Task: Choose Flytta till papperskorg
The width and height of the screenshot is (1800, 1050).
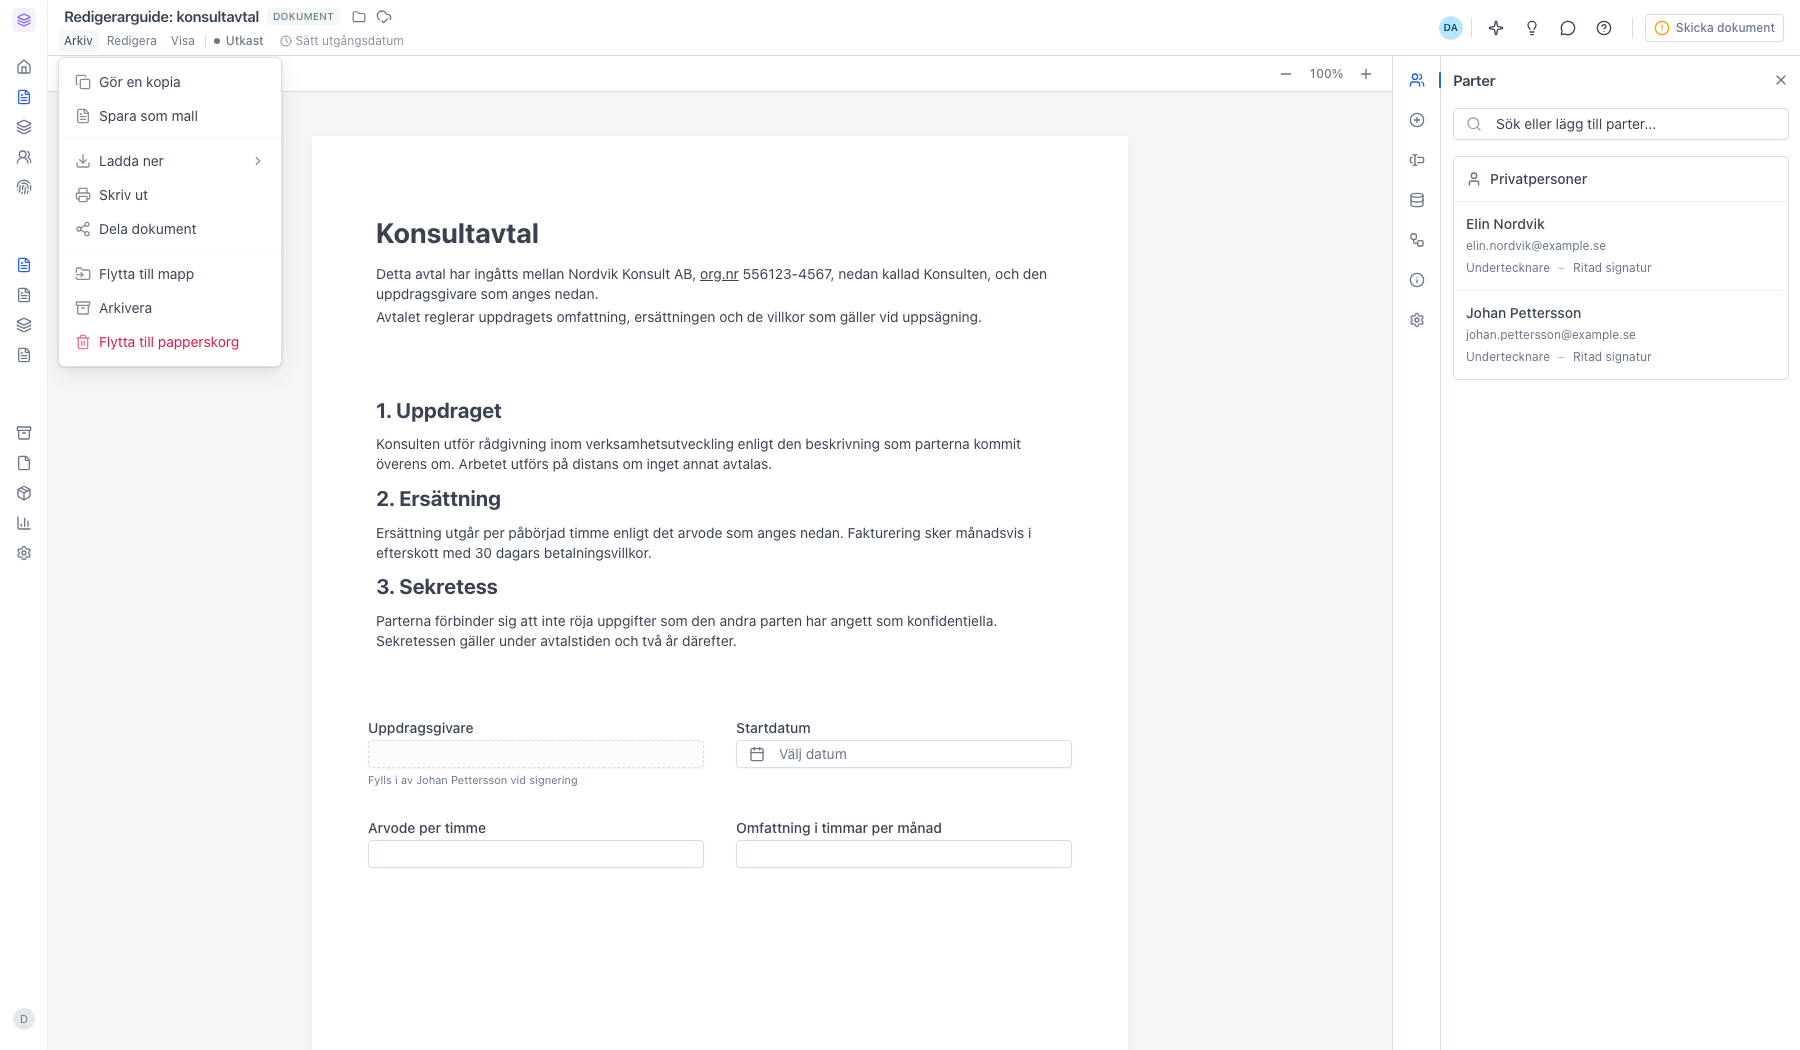Action: [170, 342]
